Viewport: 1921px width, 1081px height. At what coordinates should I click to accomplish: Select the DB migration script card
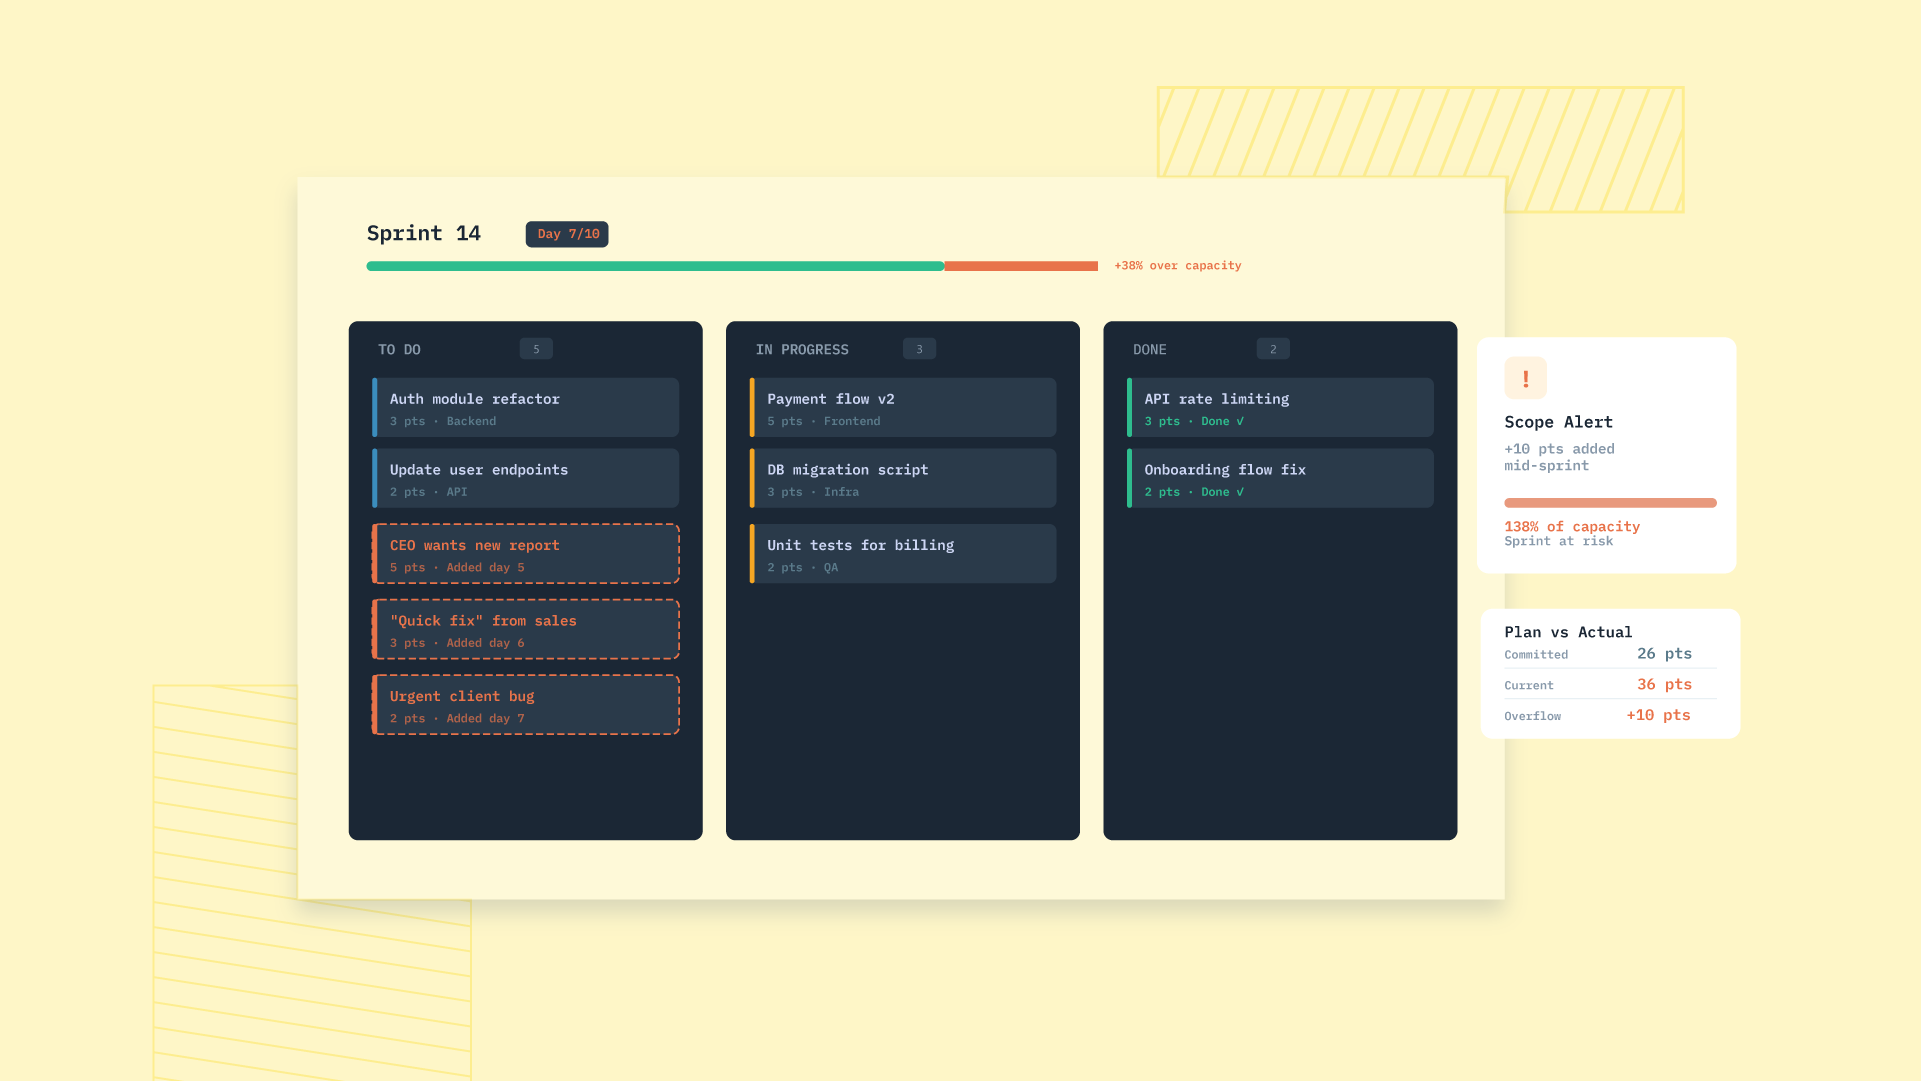pyautogui.click(x=903, y=478)
